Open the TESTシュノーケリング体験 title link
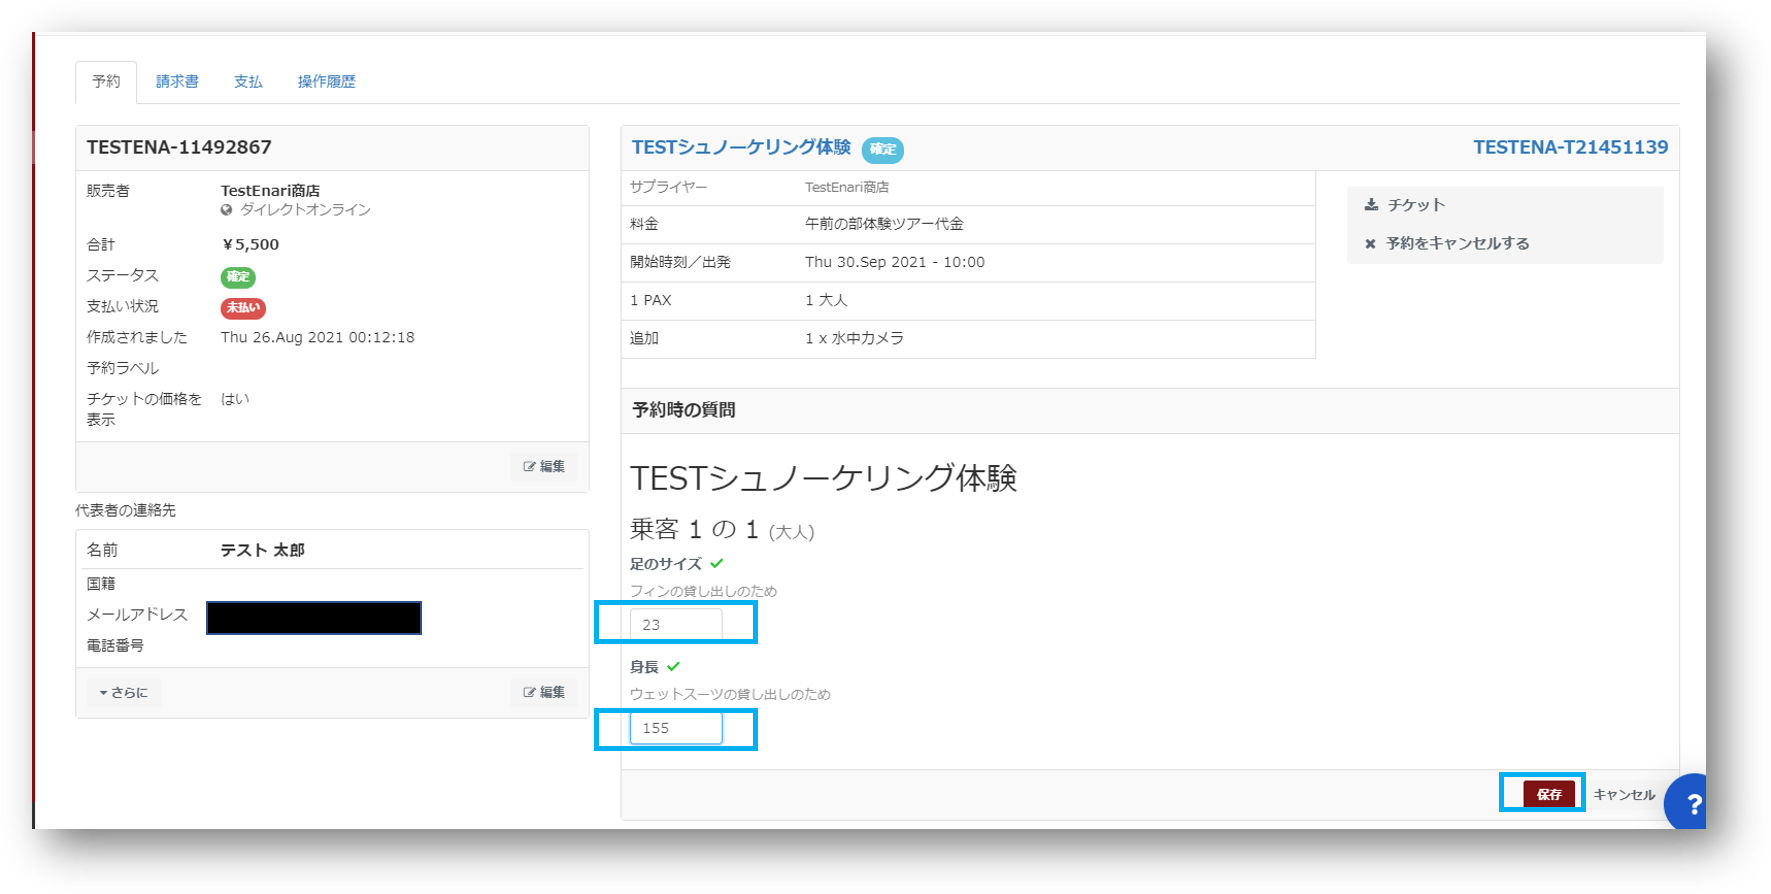Image resolution: width=1771 pixels, height=894 pixels. (741, 148)
